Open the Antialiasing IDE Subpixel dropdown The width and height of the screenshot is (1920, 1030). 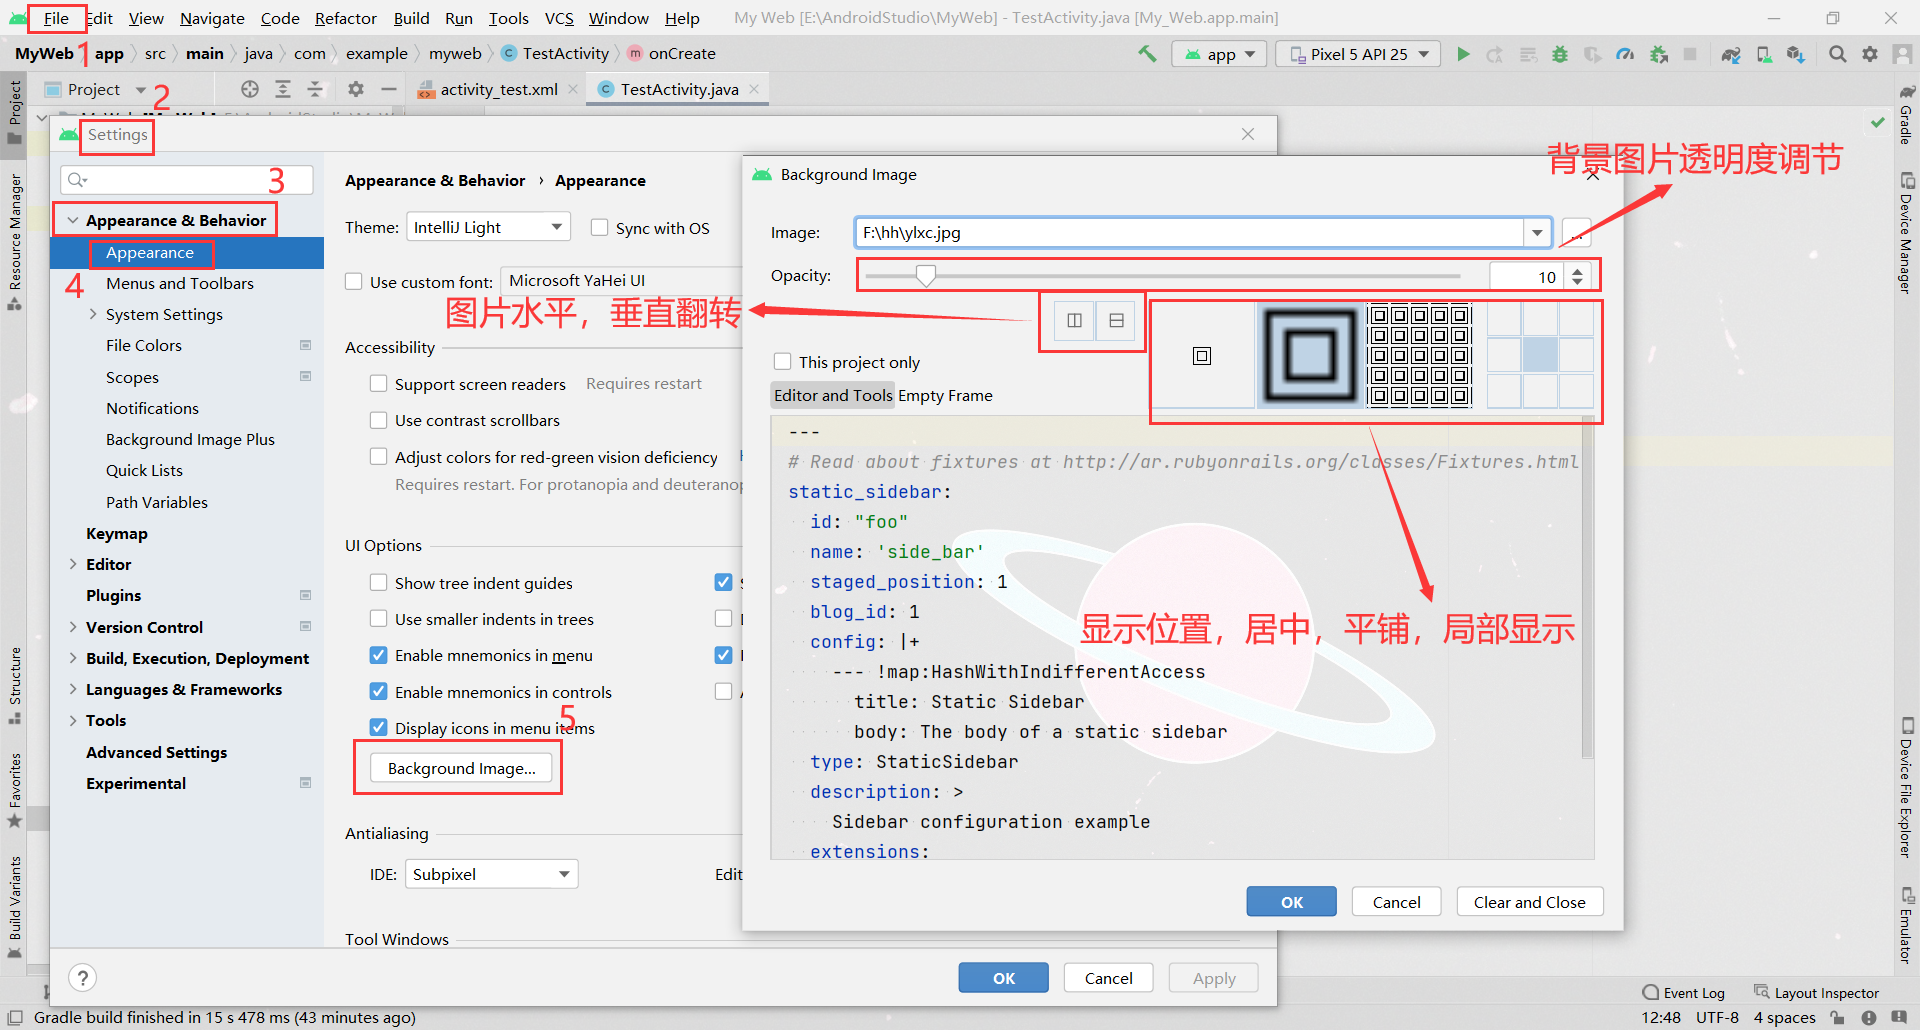point(492,874)
